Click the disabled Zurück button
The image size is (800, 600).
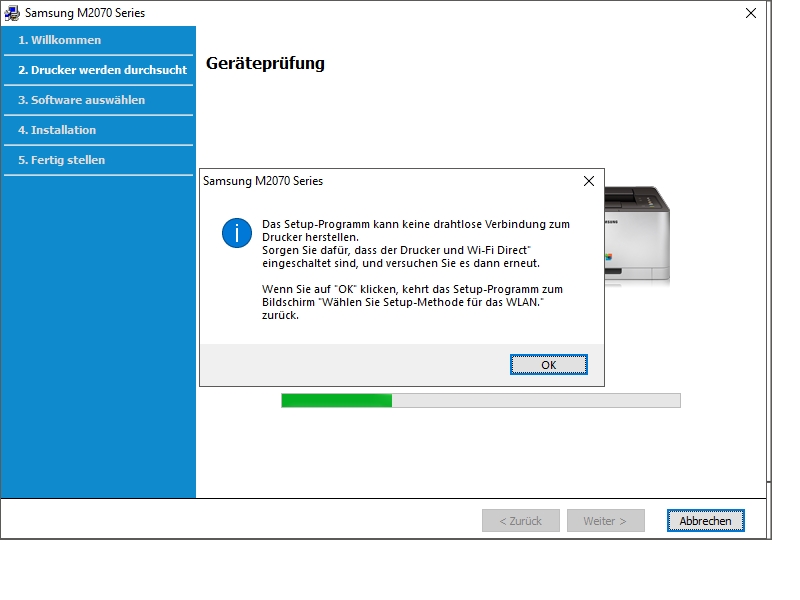pyautogui.click(x=520, y=521)
